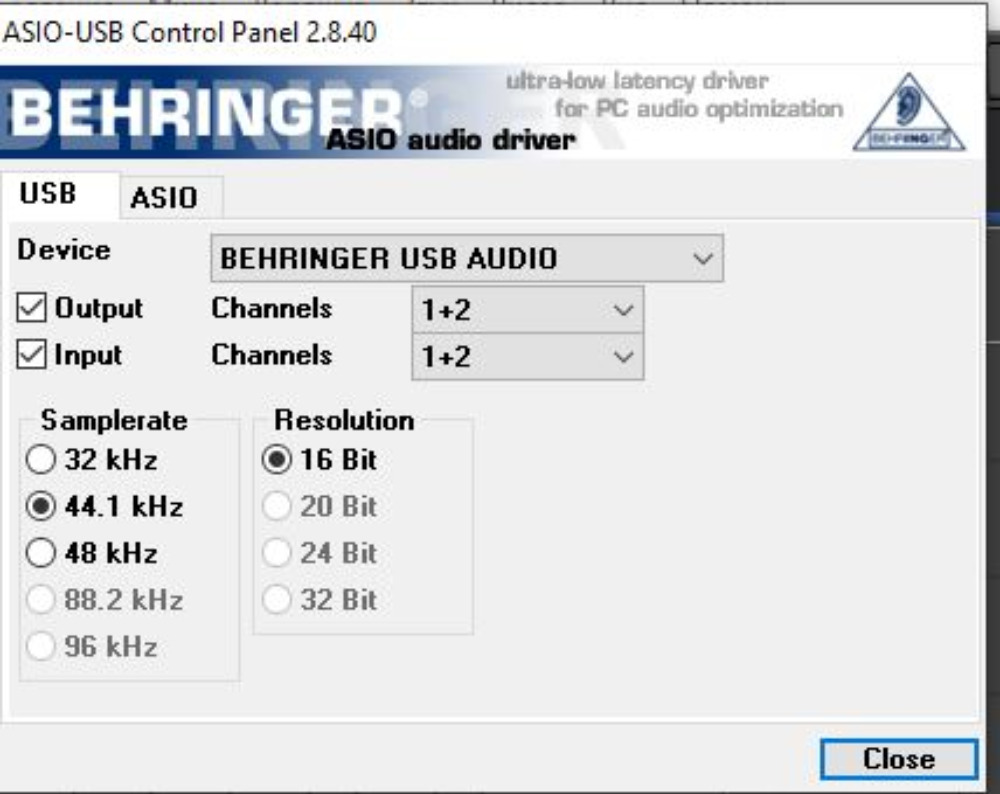
Task: Click the Samplerate group label
Action: 114,420
